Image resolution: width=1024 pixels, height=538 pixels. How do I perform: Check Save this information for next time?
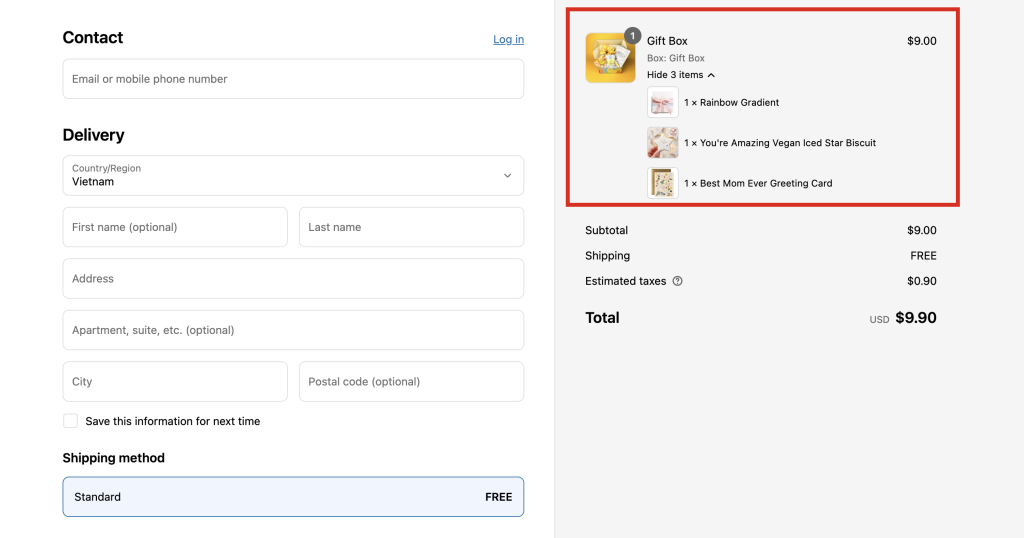[71, 421]
